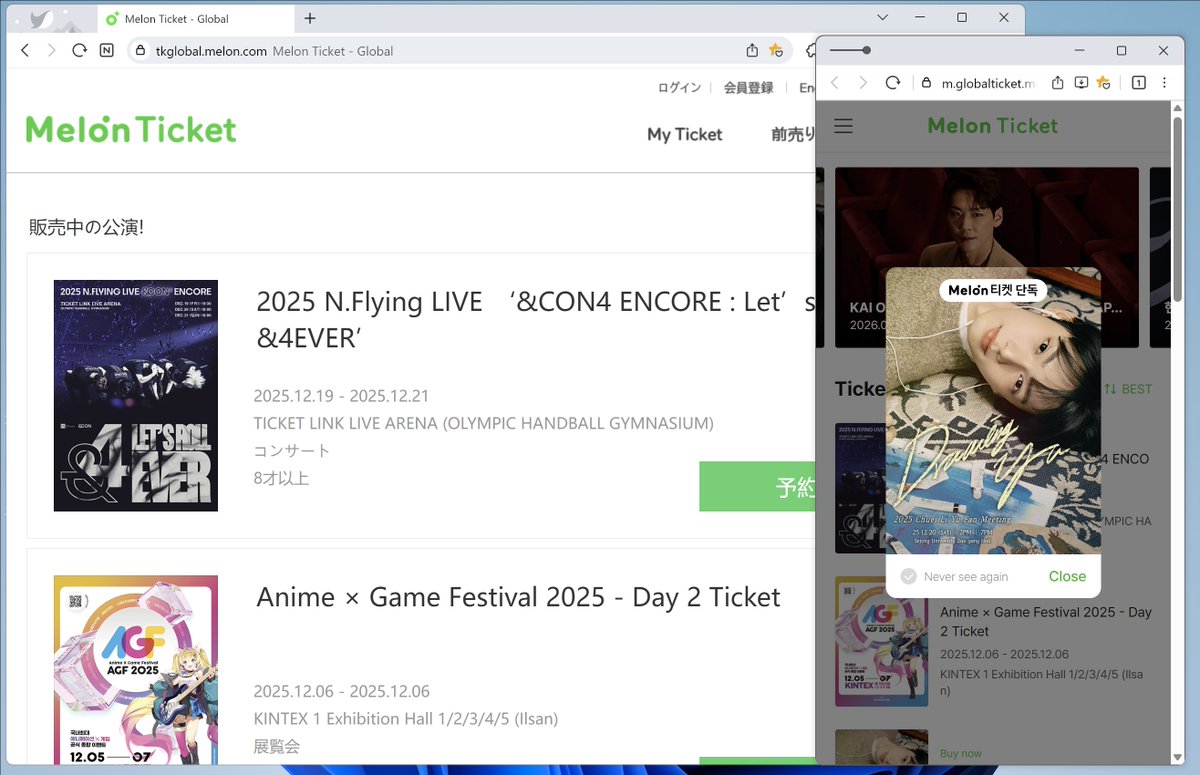This screenshot has height=775, width=1200.
Task: Bookmark the m.globalticket page with star
Action: (1104, 82)
